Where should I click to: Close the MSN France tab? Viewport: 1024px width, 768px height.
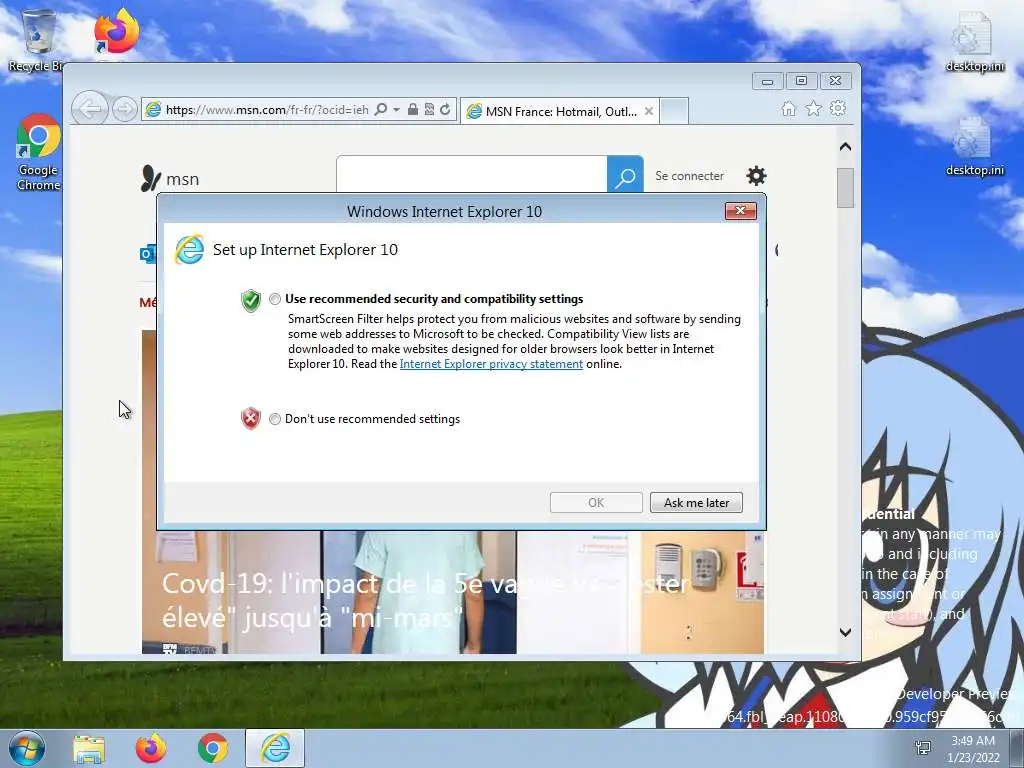coord(648,112)
